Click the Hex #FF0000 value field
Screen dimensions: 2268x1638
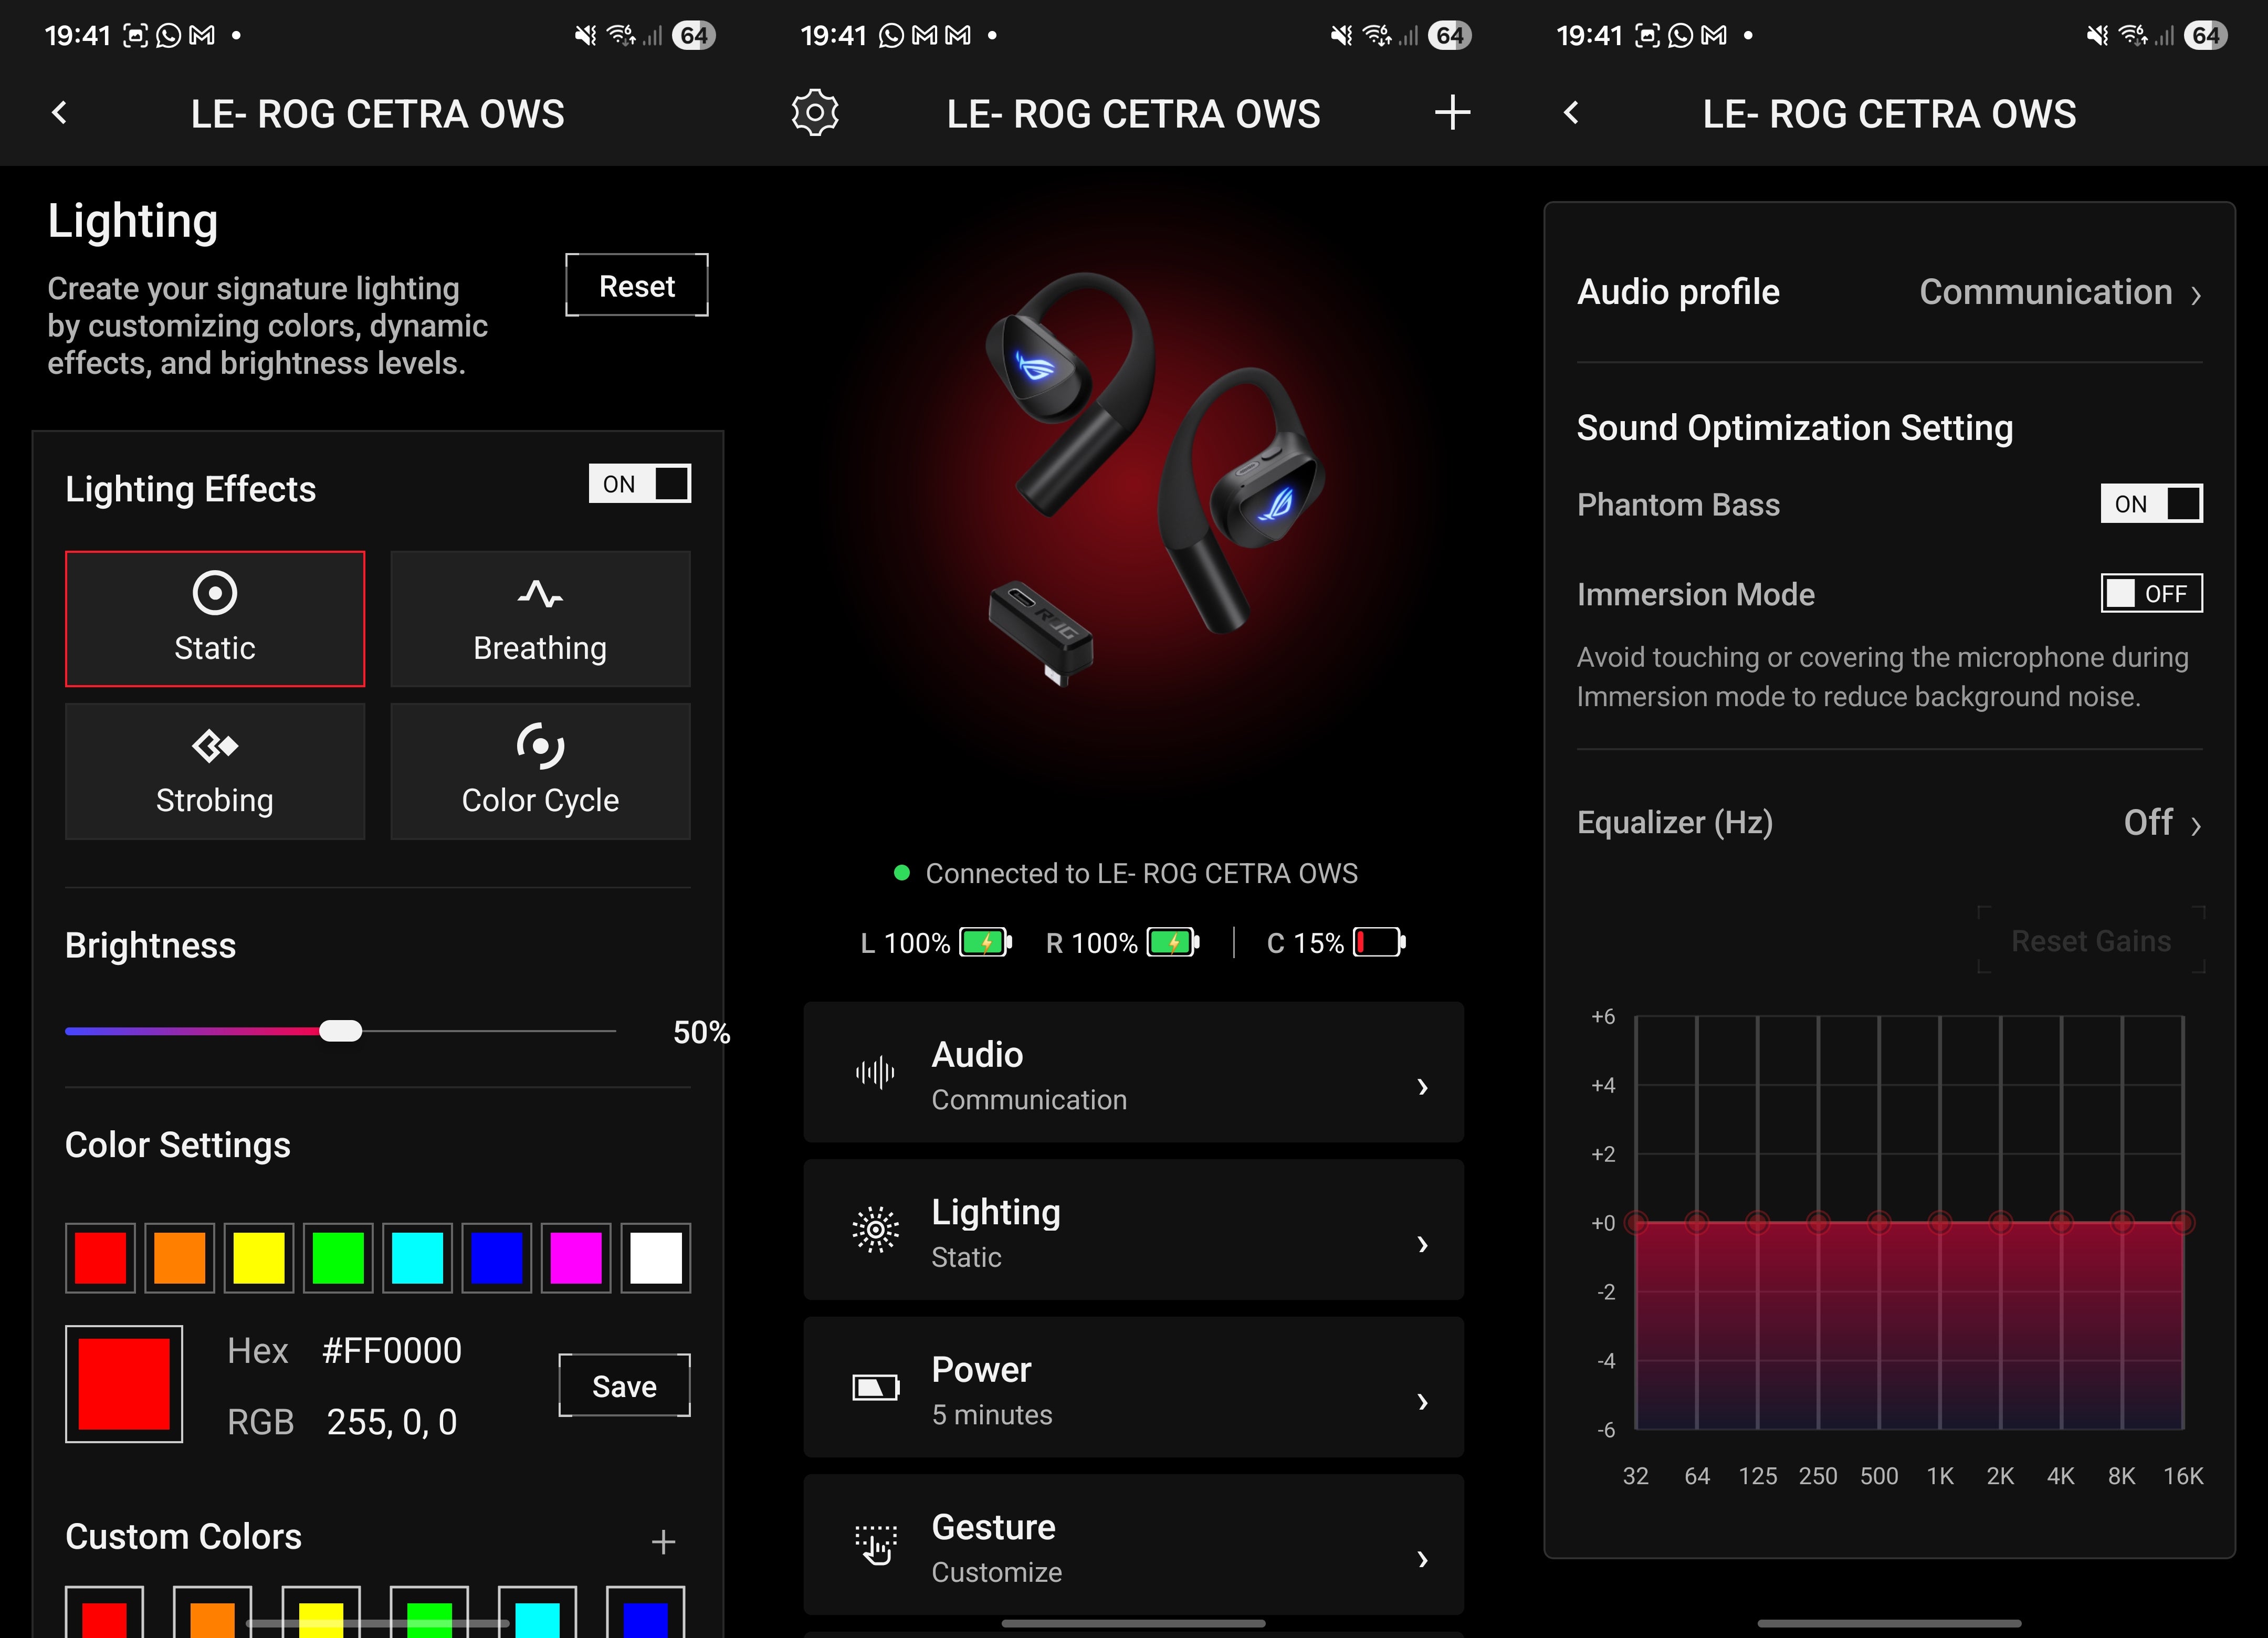[x=391, y=1351]
